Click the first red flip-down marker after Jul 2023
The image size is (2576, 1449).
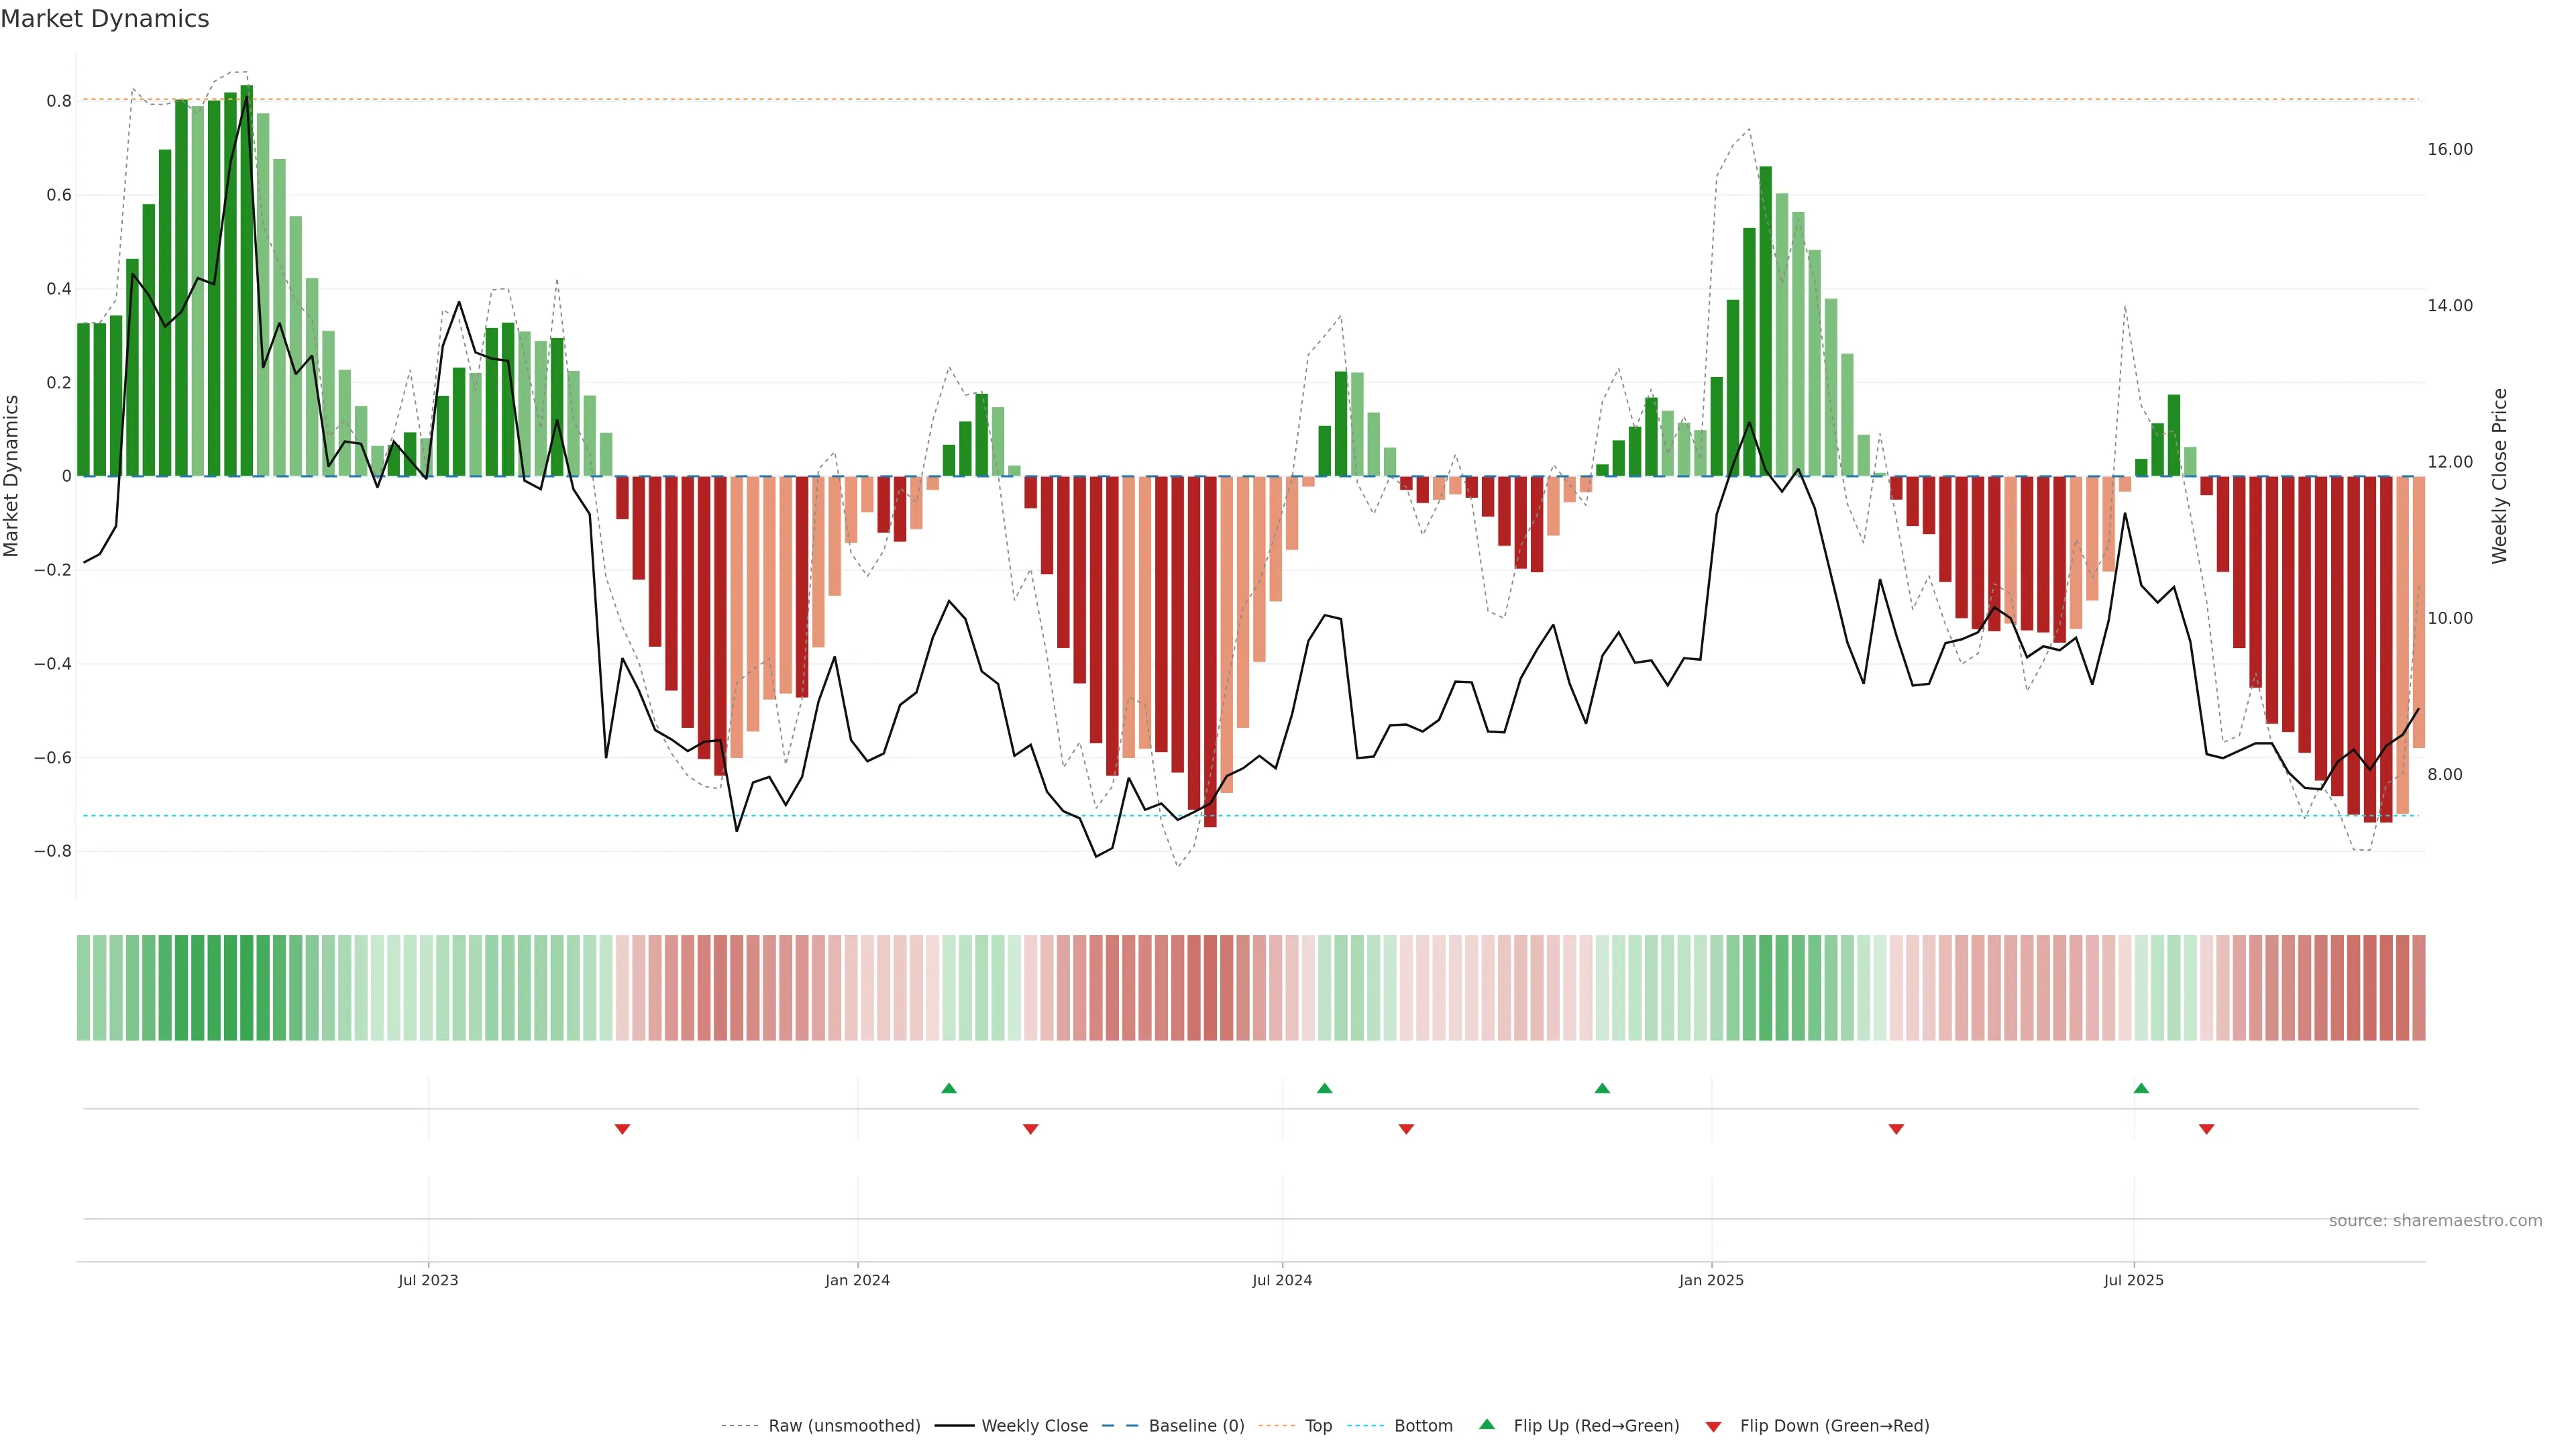[622, 1129]
